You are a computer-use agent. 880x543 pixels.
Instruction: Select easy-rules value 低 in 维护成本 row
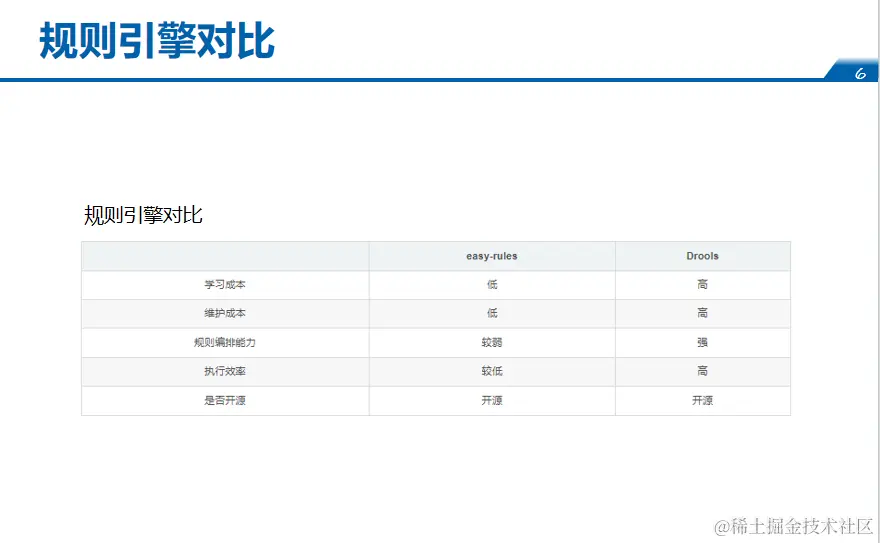tap(492, 314)
